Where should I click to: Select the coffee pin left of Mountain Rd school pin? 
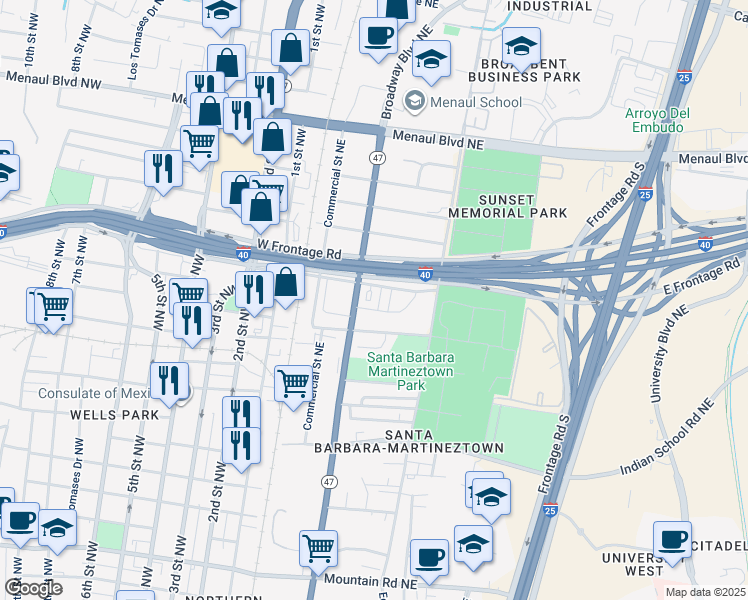coord(429,560)
